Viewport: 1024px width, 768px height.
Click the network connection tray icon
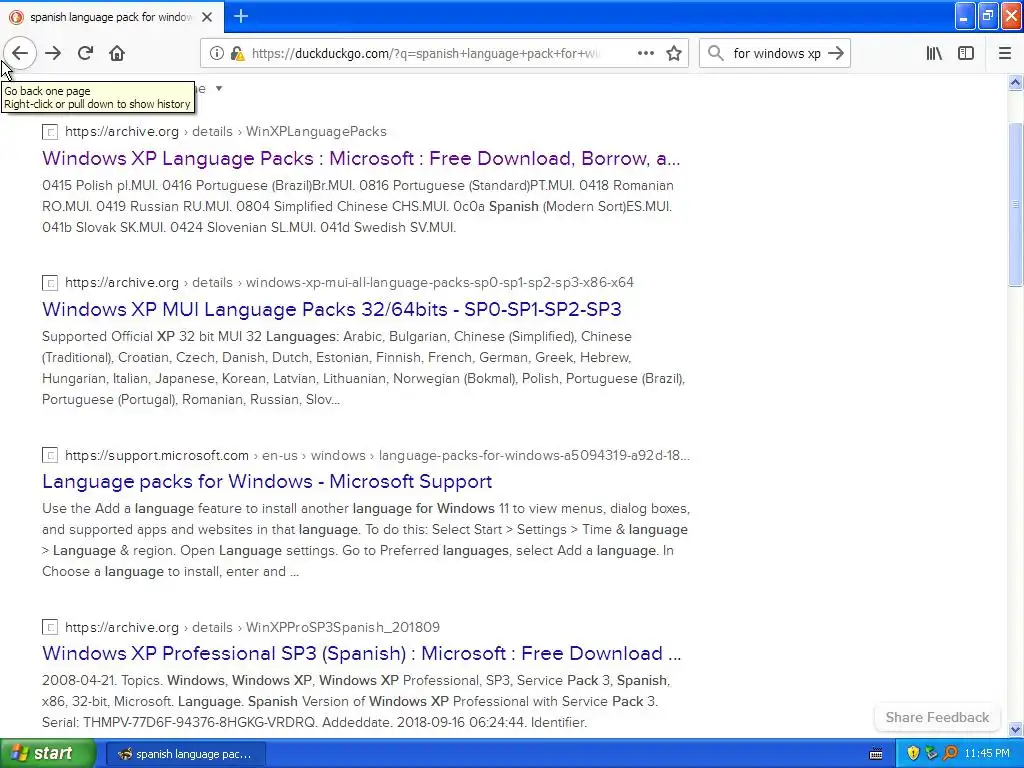pos(932,754)
